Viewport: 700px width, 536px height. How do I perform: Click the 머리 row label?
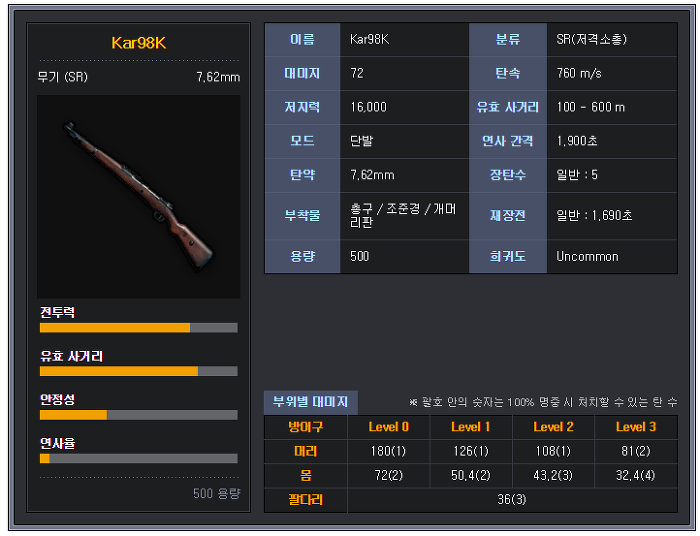(x=306, y=451)
